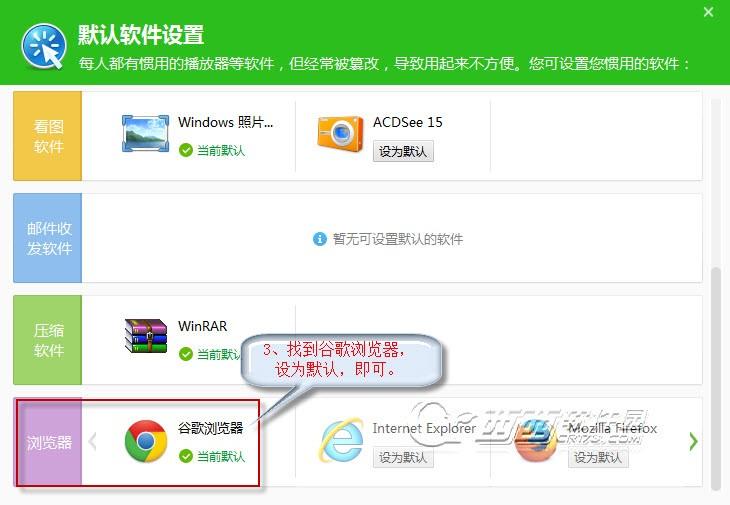730x505 pixels.
Task: Click the Mozilla Firefox label
Action: click(612, 428)
